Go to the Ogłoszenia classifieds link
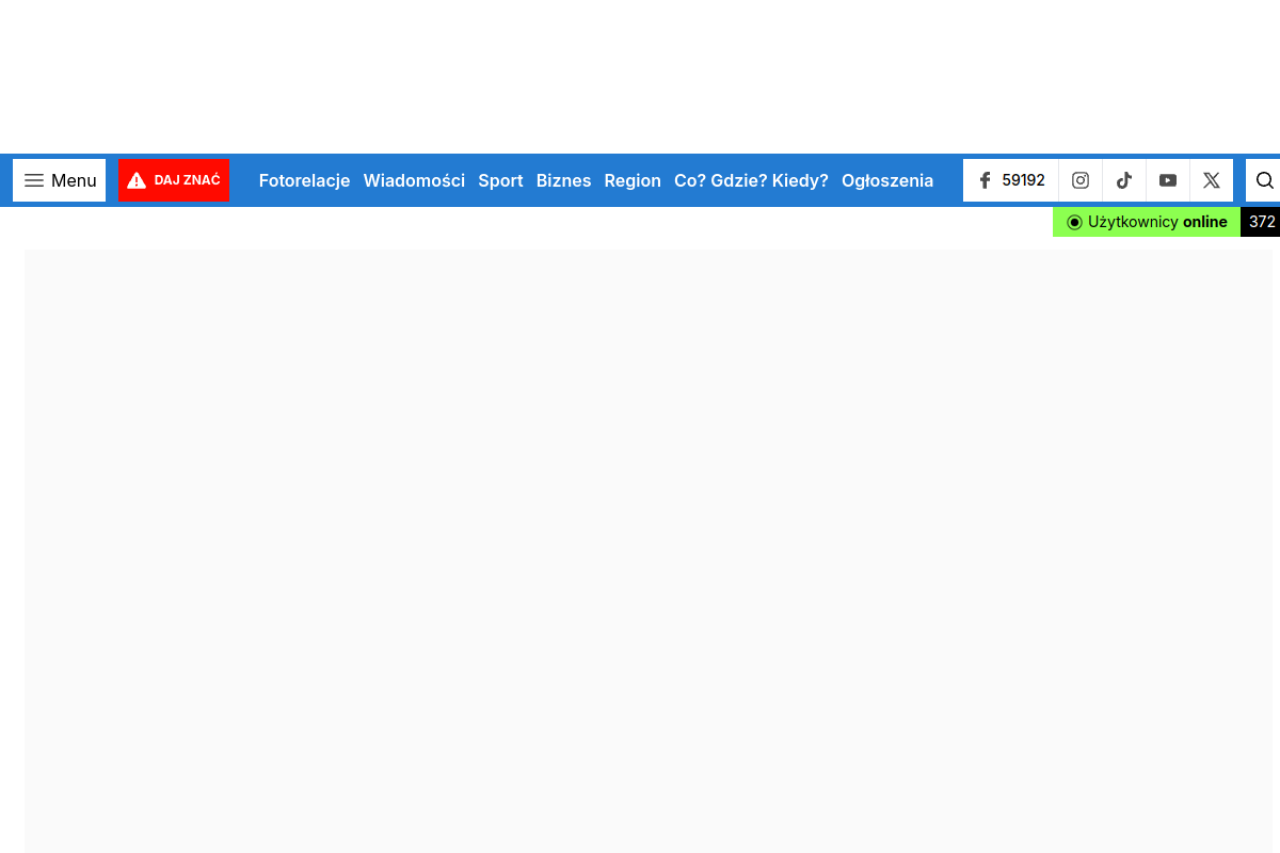Screen dimensions: 1280x853 point(887,180)
